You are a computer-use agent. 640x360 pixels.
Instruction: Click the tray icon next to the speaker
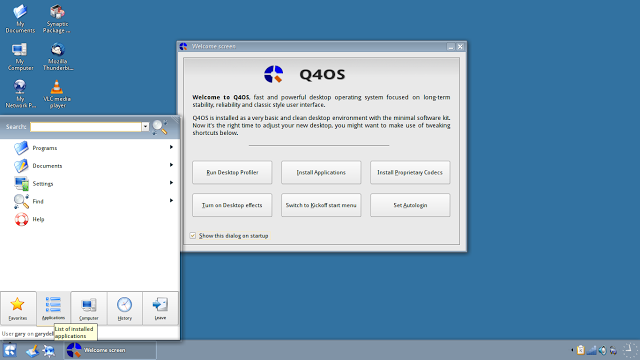pyautogui.click(x=613, y=350)
